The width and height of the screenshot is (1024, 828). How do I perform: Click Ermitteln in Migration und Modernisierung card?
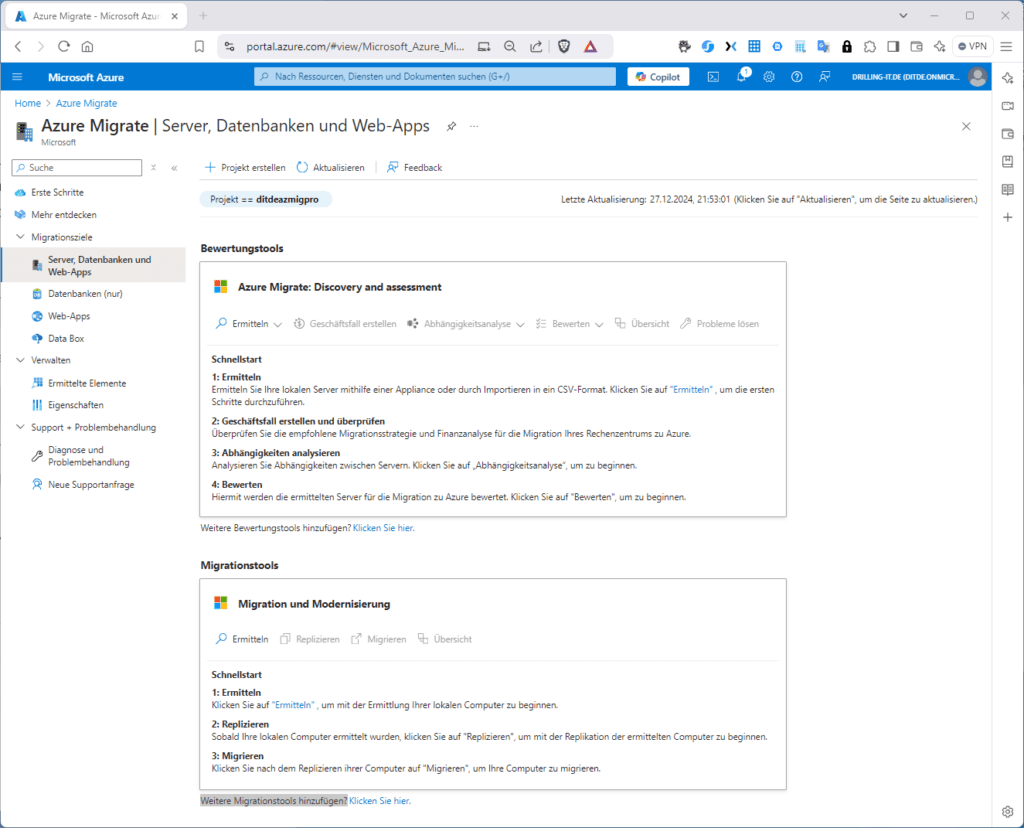coord(242,639)
